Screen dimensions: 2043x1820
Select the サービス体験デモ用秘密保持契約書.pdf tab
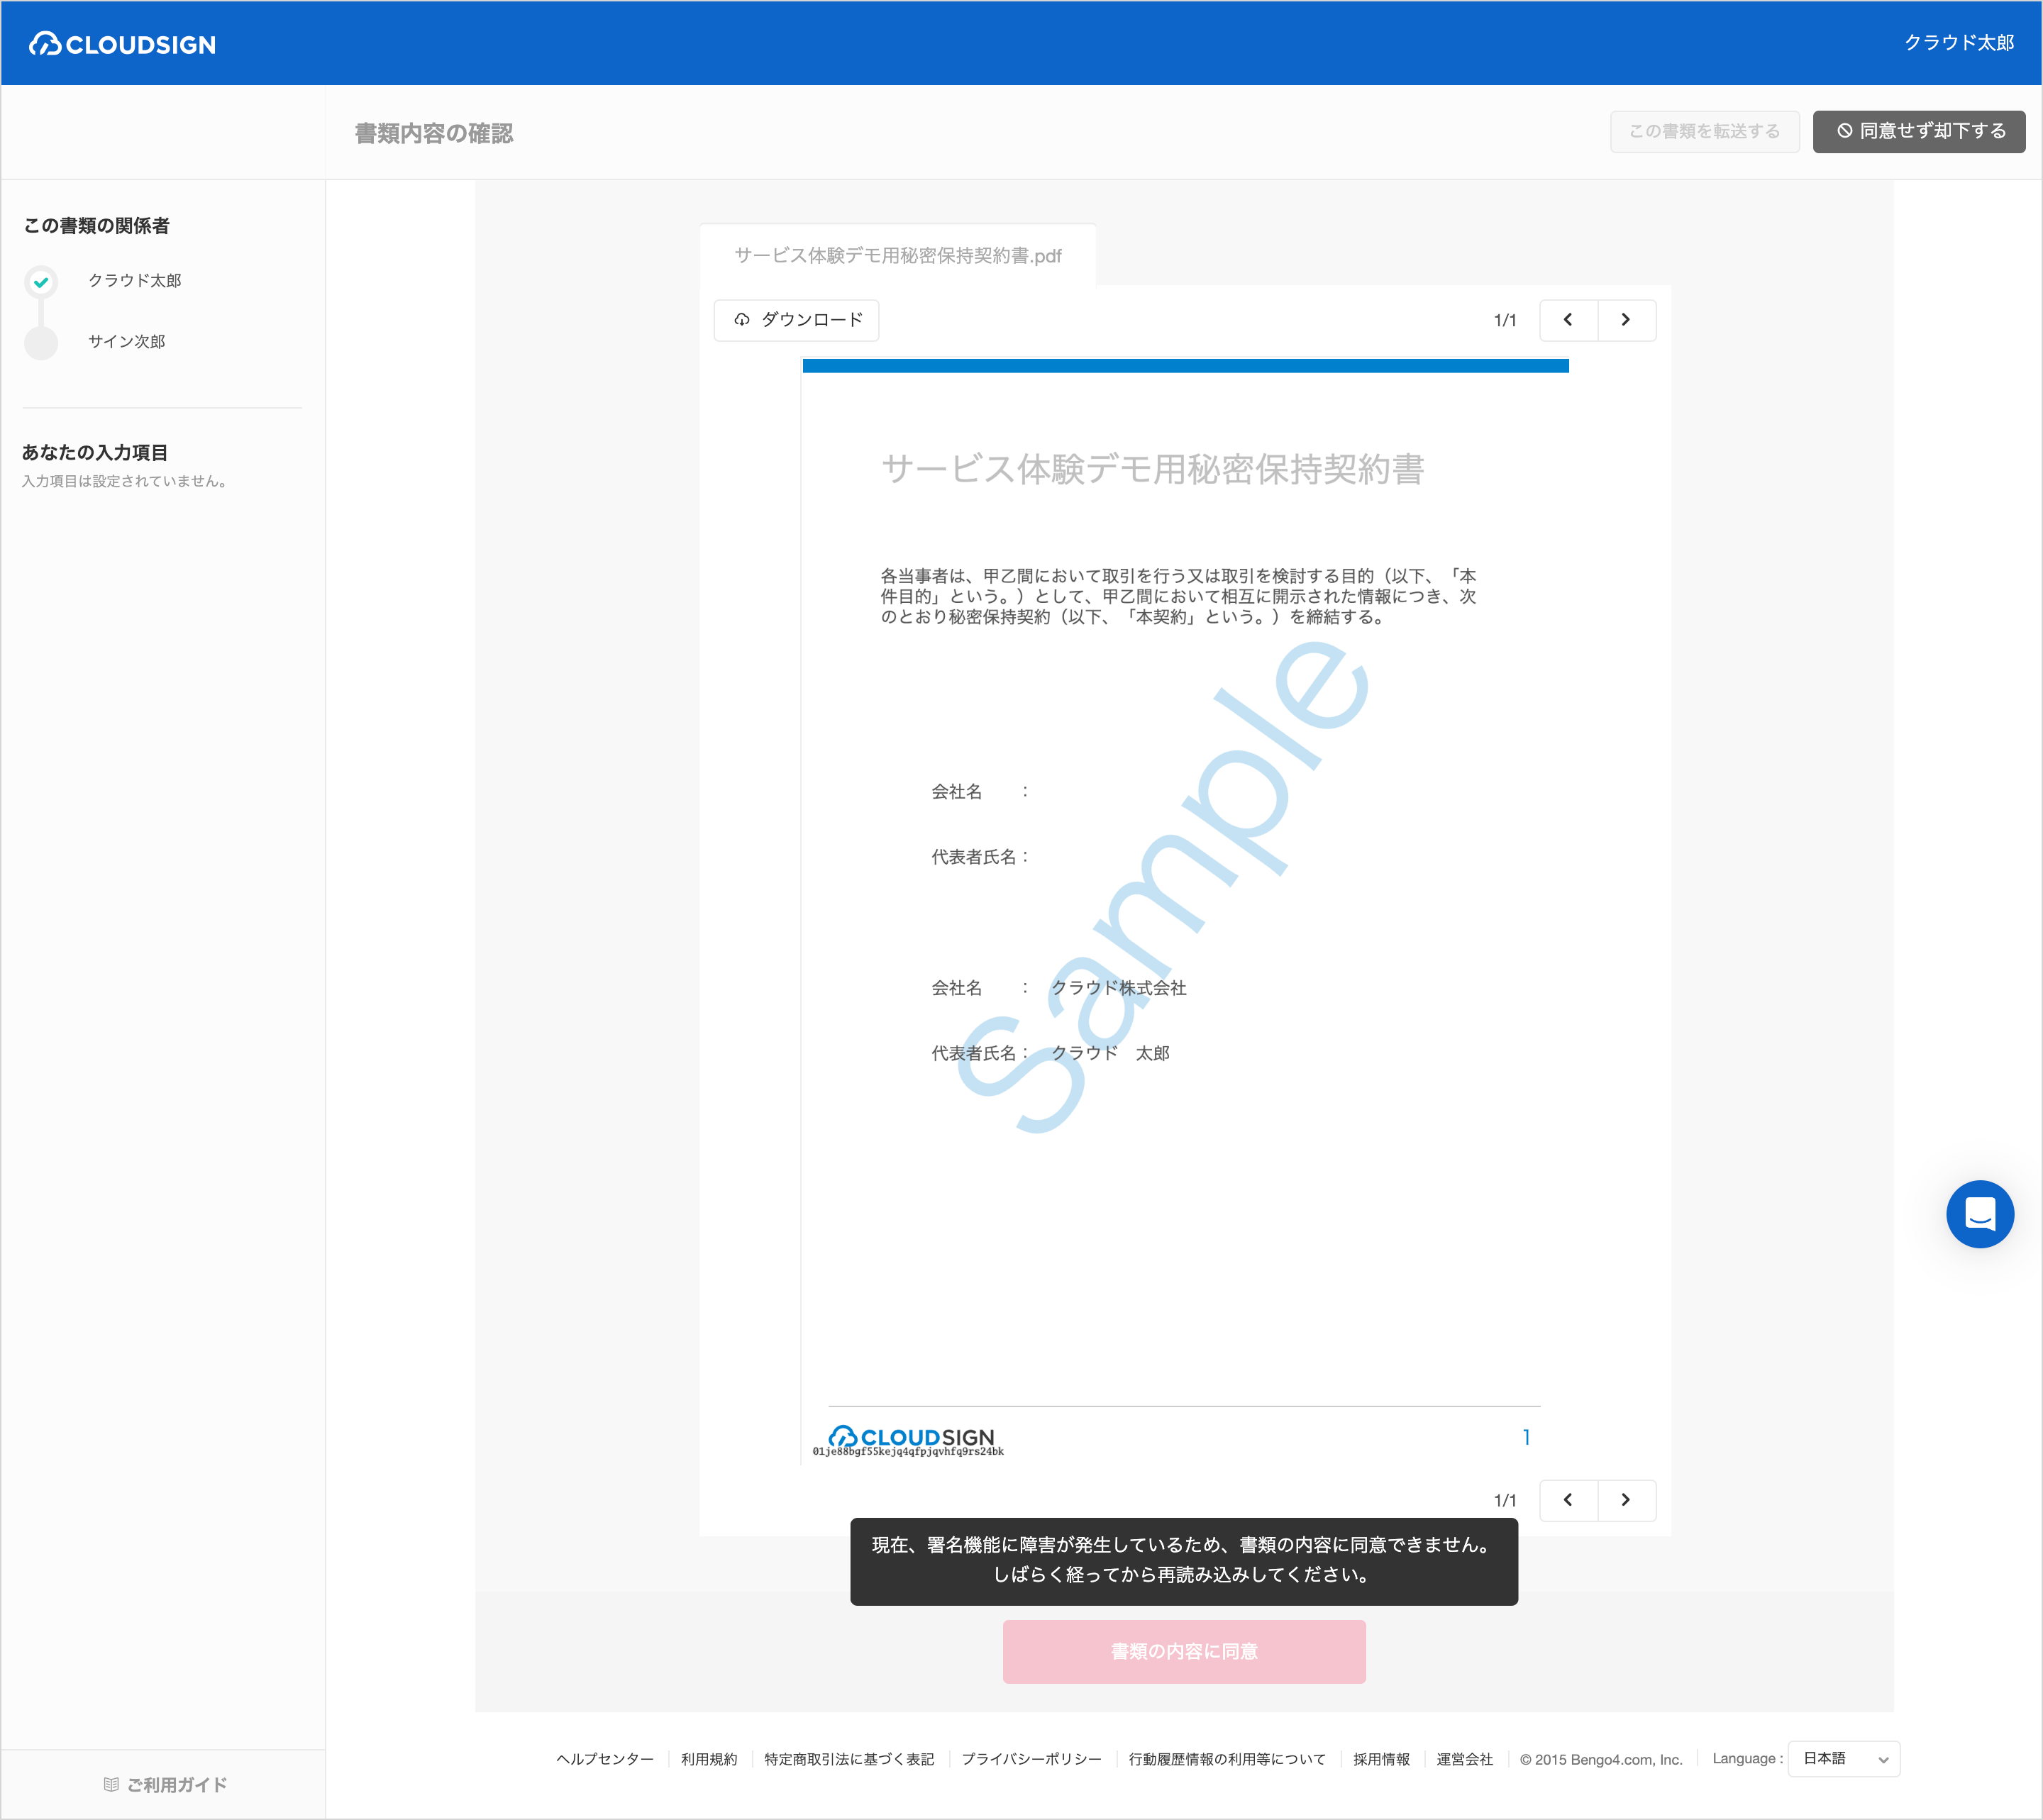[897, 256]
